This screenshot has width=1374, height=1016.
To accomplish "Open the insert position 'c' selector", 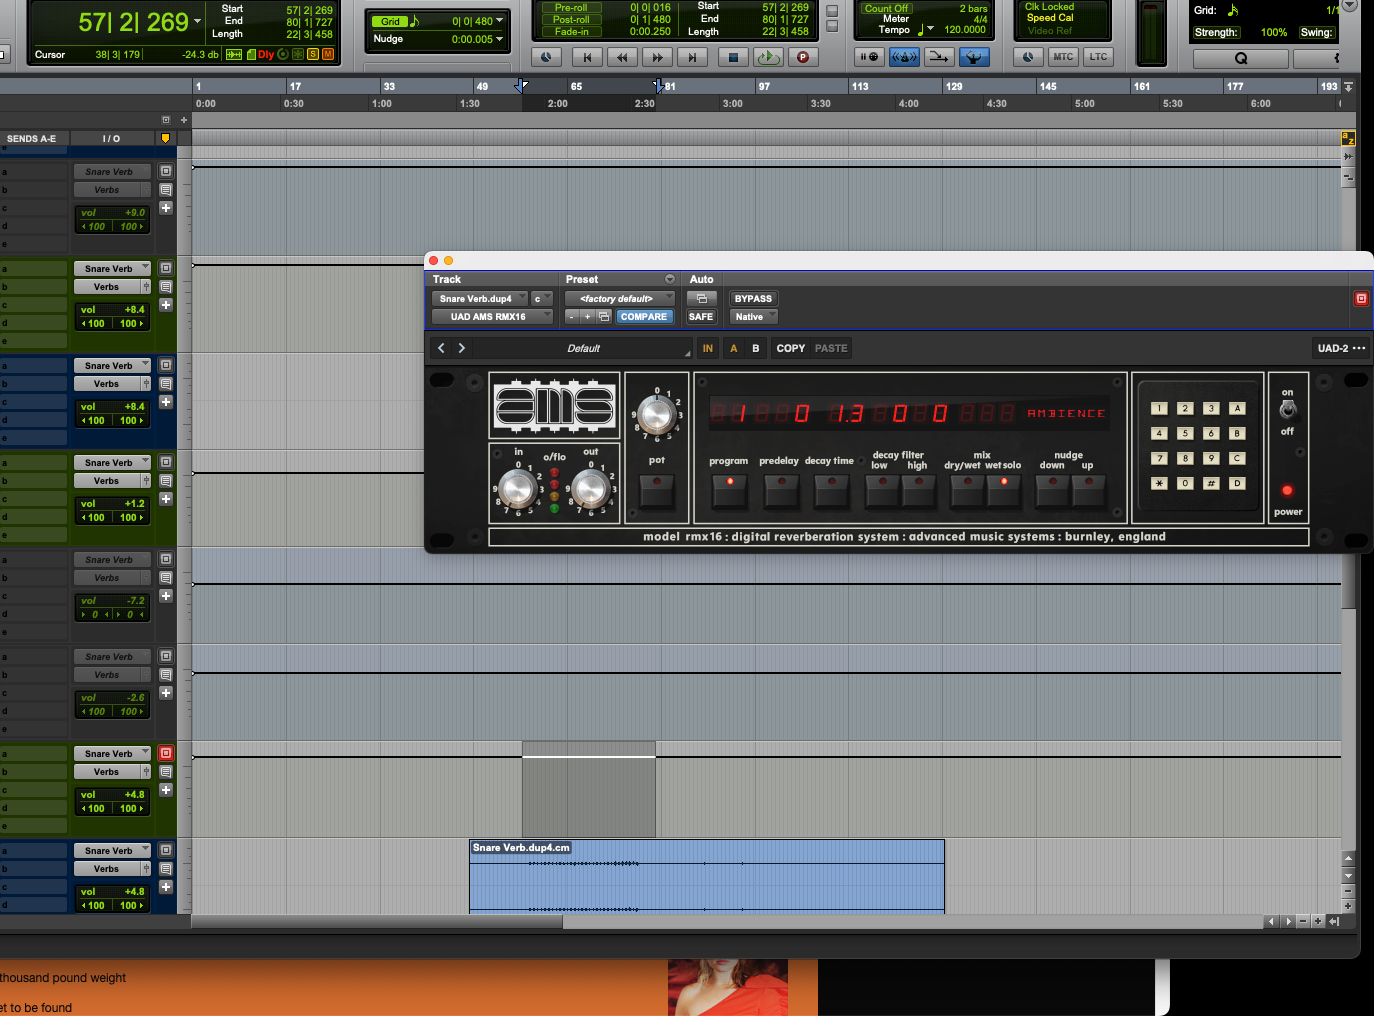I will pos(542,299).
